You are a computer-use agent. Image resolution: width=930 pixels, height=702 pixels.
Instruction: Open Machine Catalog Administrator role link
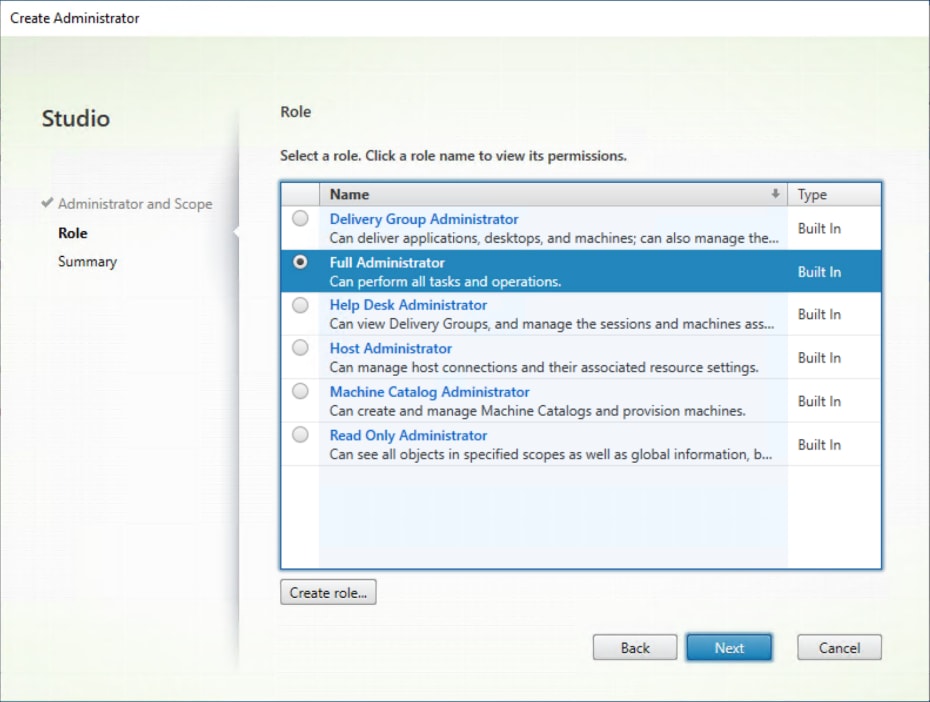coord(429,392)
